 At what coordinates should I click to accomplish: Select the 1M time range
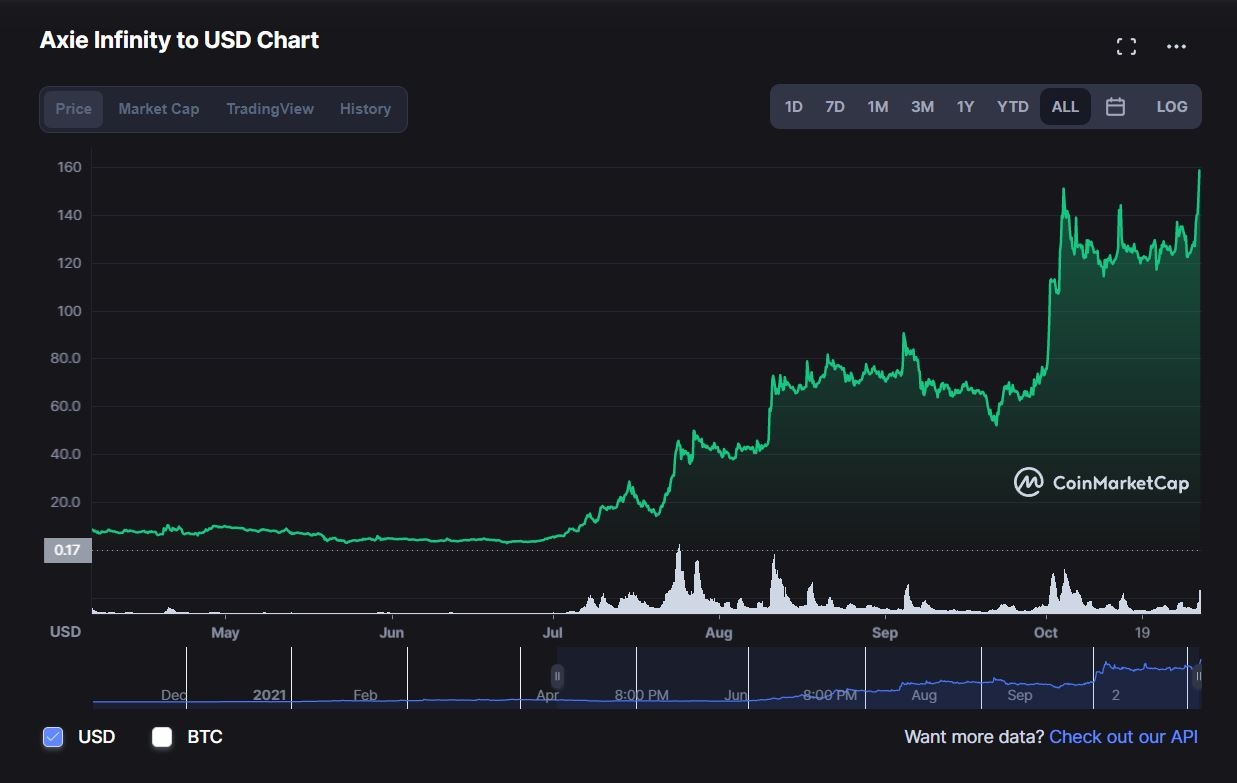877,107
